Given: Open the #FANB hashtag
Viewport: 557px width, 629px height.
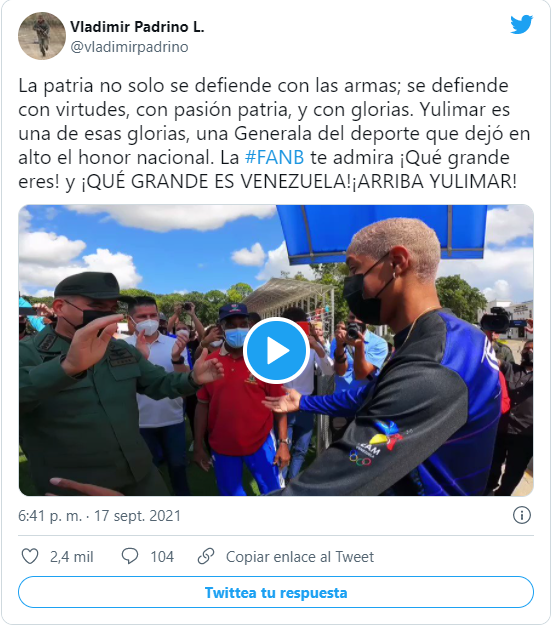Looking at the screenshot, I should coord(277,158).
